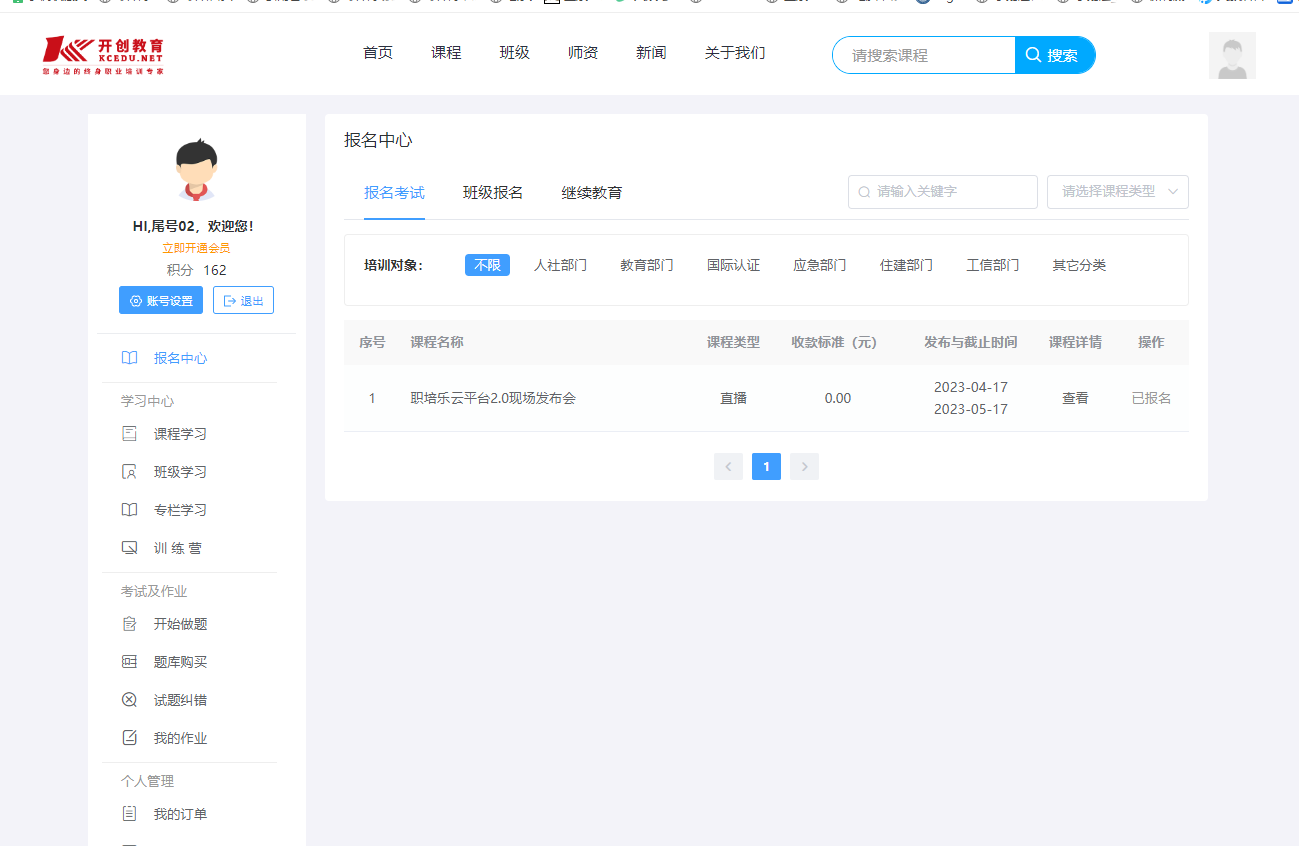The height and width of the screenshot is (846, 1299).
Task: Go to previous page arrow in pagination
Action: [x=728, y=466]
